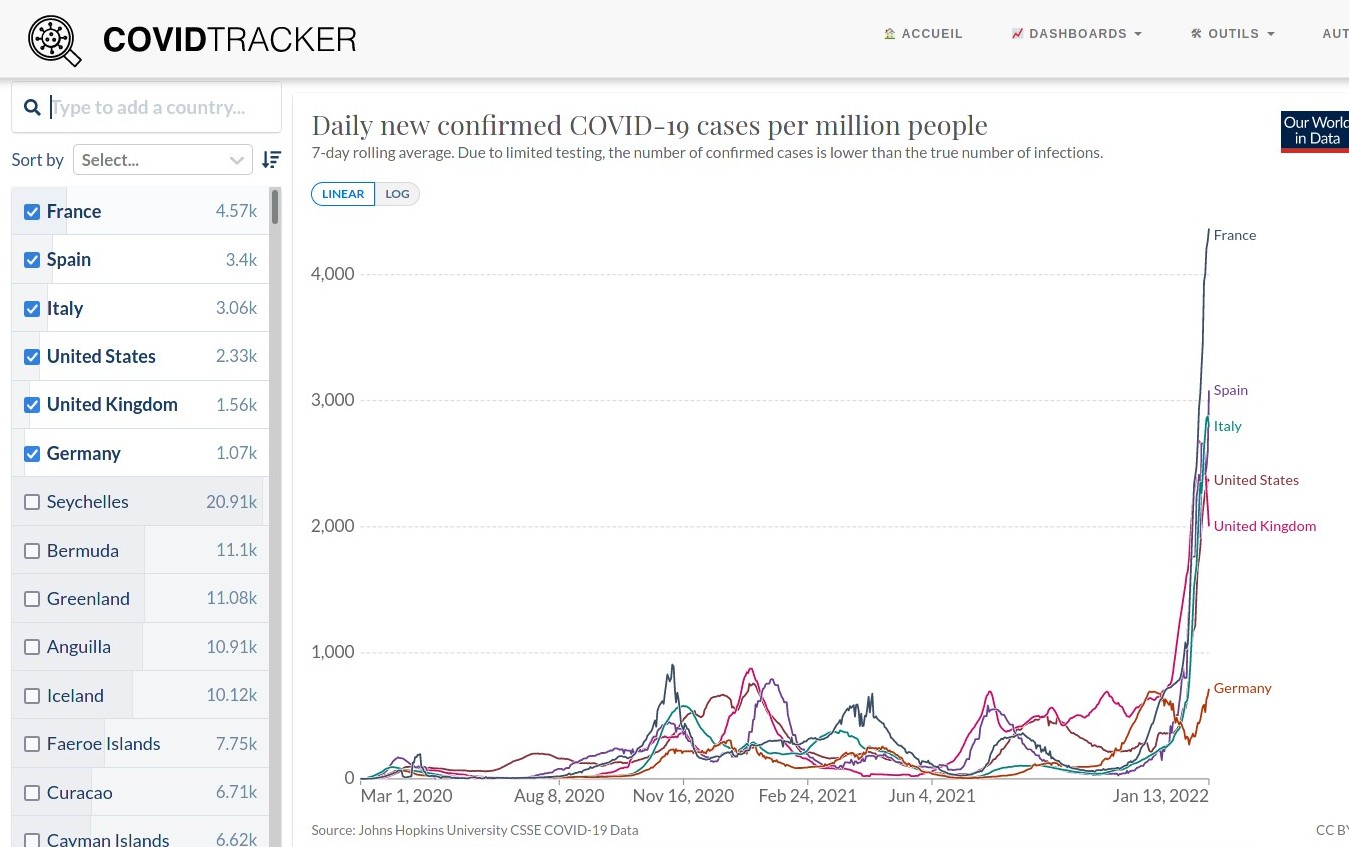Uncheck the Germany checkbox
The height and width of the screenshot is (847, 1349).
coord(32,454)
